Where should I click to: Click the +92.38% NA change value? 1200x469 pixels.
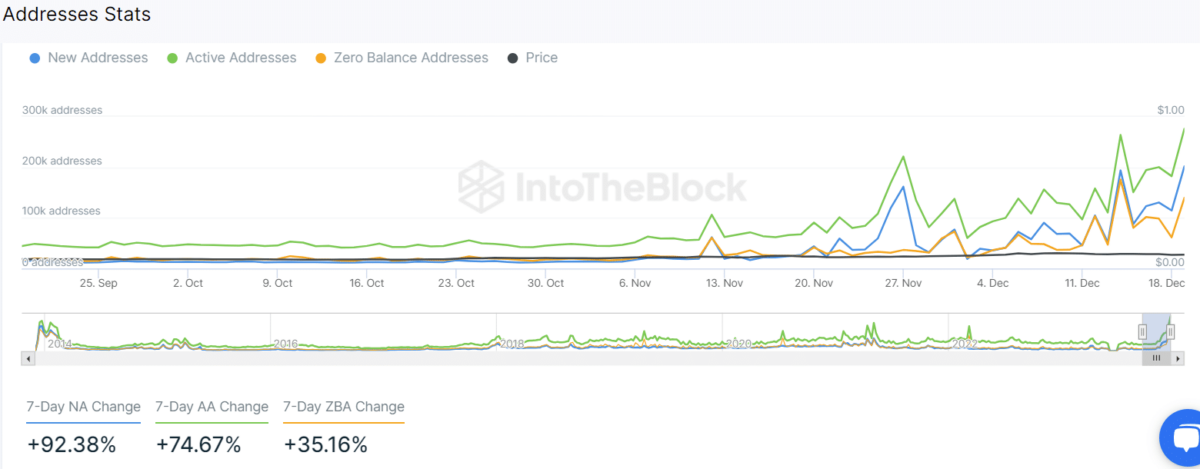72,444
